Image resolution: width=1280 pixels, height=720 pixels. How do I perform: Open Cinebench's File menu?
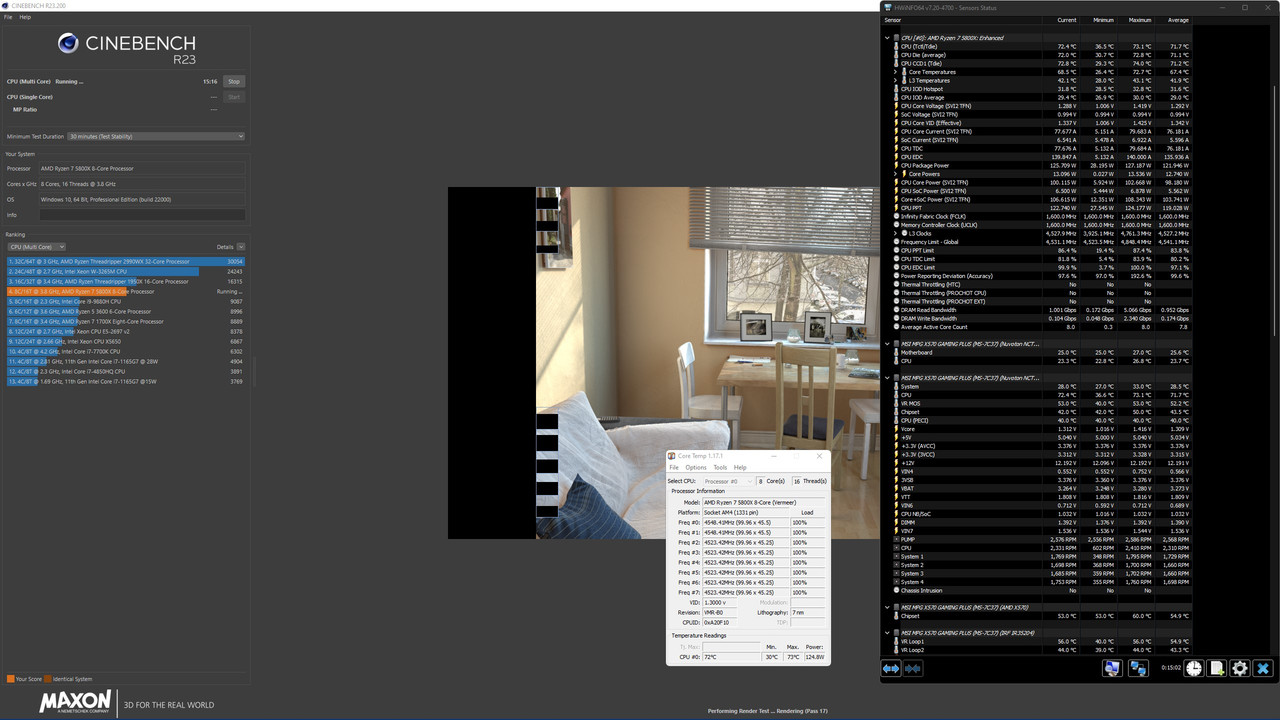coord(9,16)
